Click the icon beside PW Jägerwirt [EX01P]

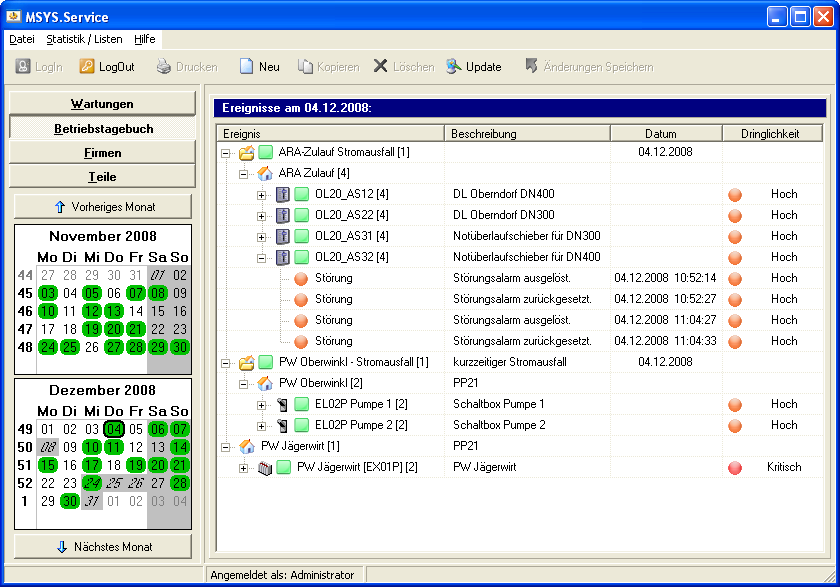coord(265,467)
